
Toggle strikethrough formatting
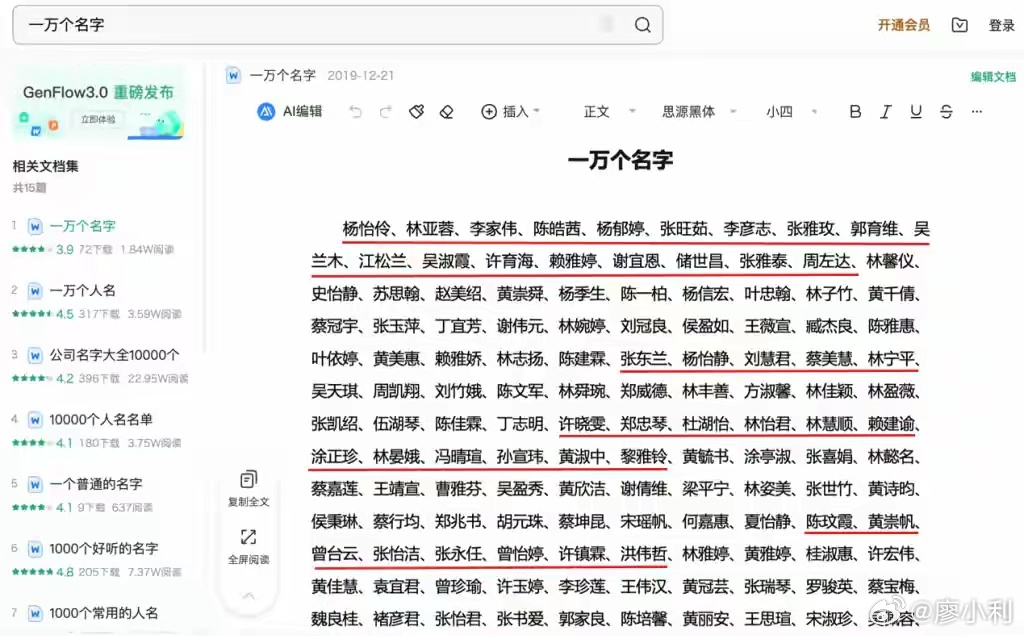click(946, 112)
